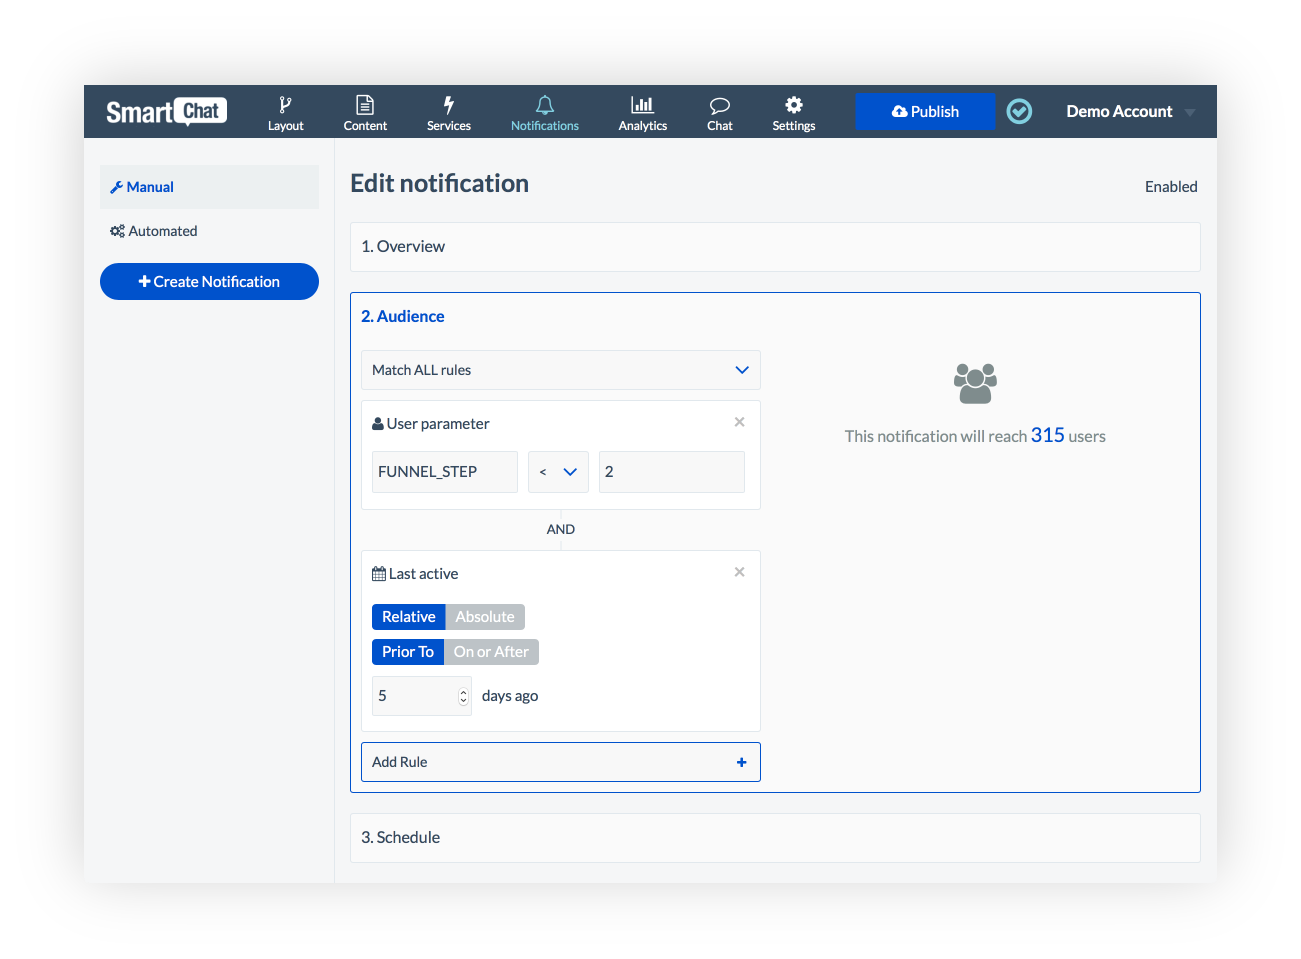1301x959 pixels.
Task: Click the FUNNEL_STEP parameter field
Action: (x=445, y=472)
